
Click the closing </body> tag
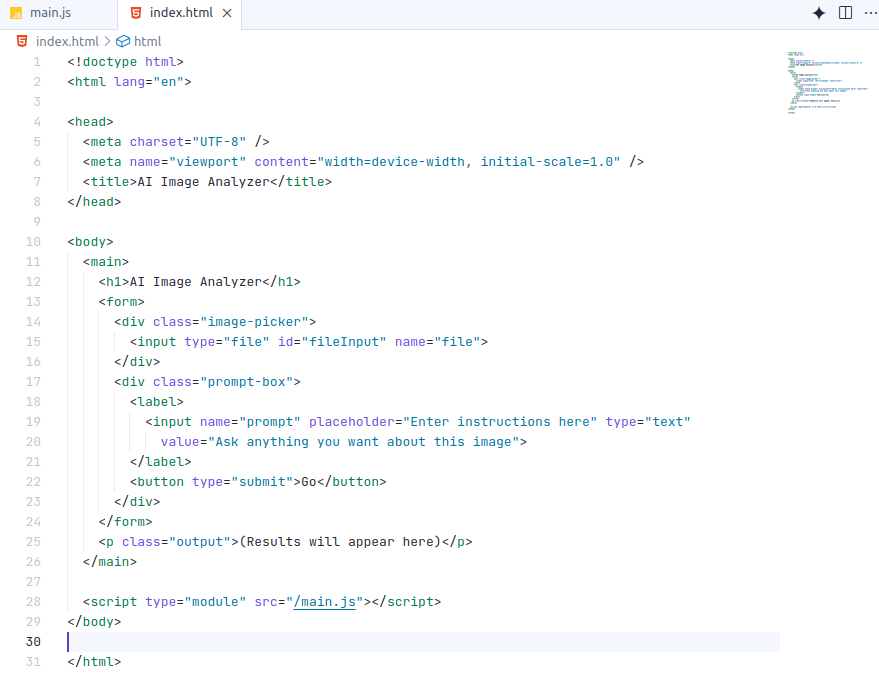tap(94, 622)
